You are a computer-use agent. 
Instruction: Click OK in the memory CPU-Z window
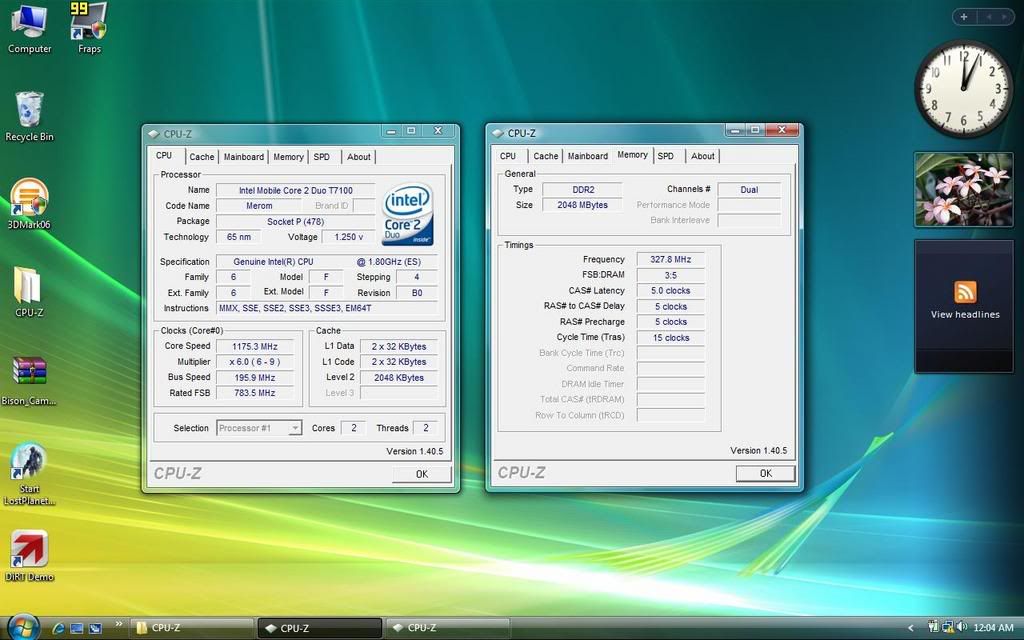tap(765, 473)
